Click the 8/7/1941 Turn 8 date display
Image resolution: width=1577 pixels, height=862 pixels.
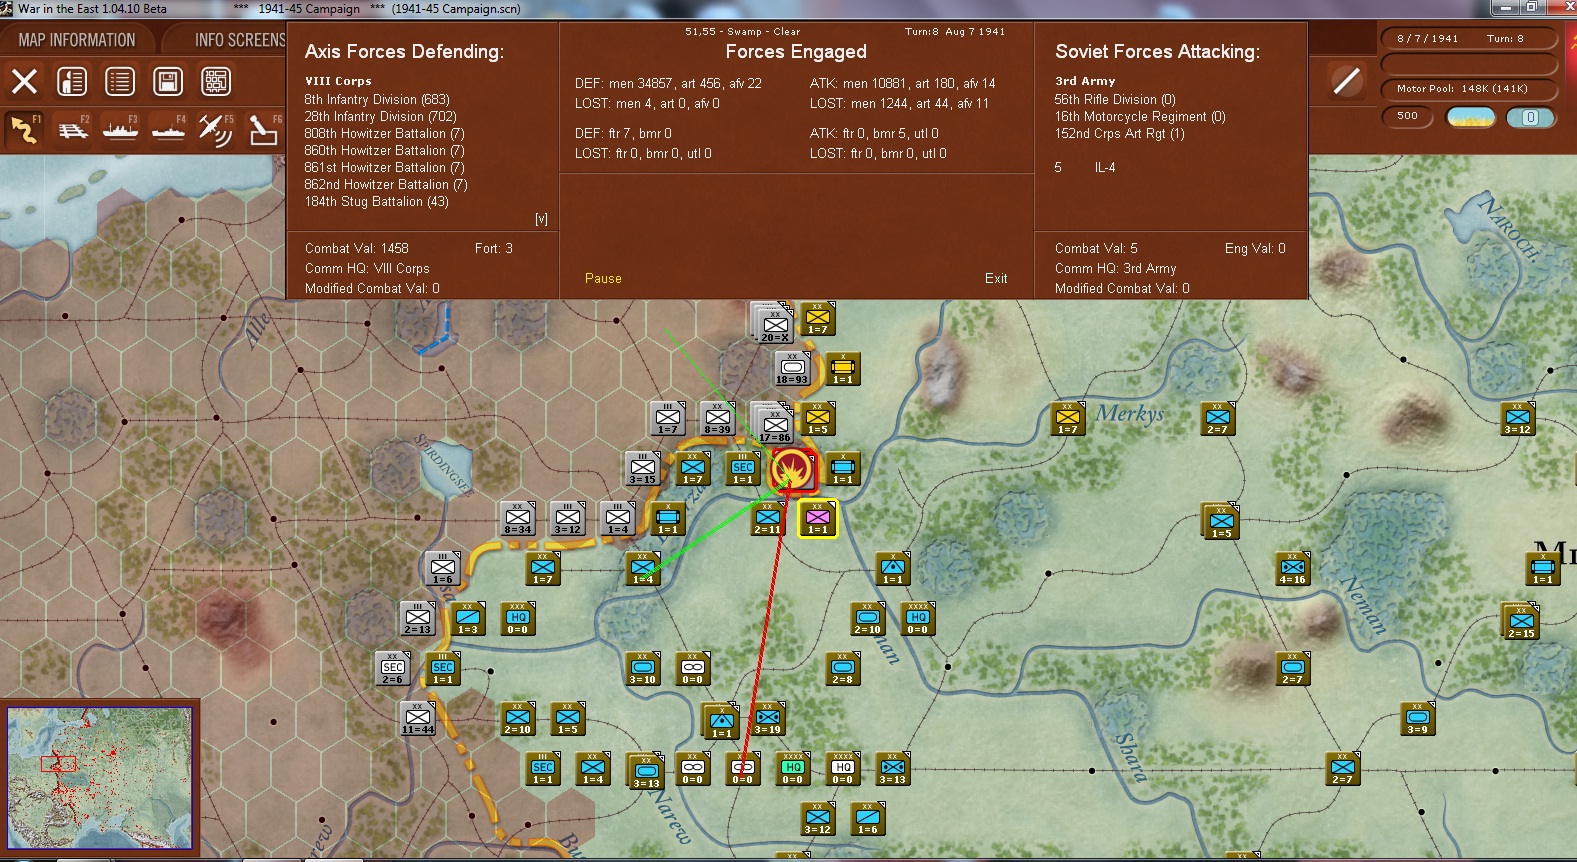[x=1469, y=39]
